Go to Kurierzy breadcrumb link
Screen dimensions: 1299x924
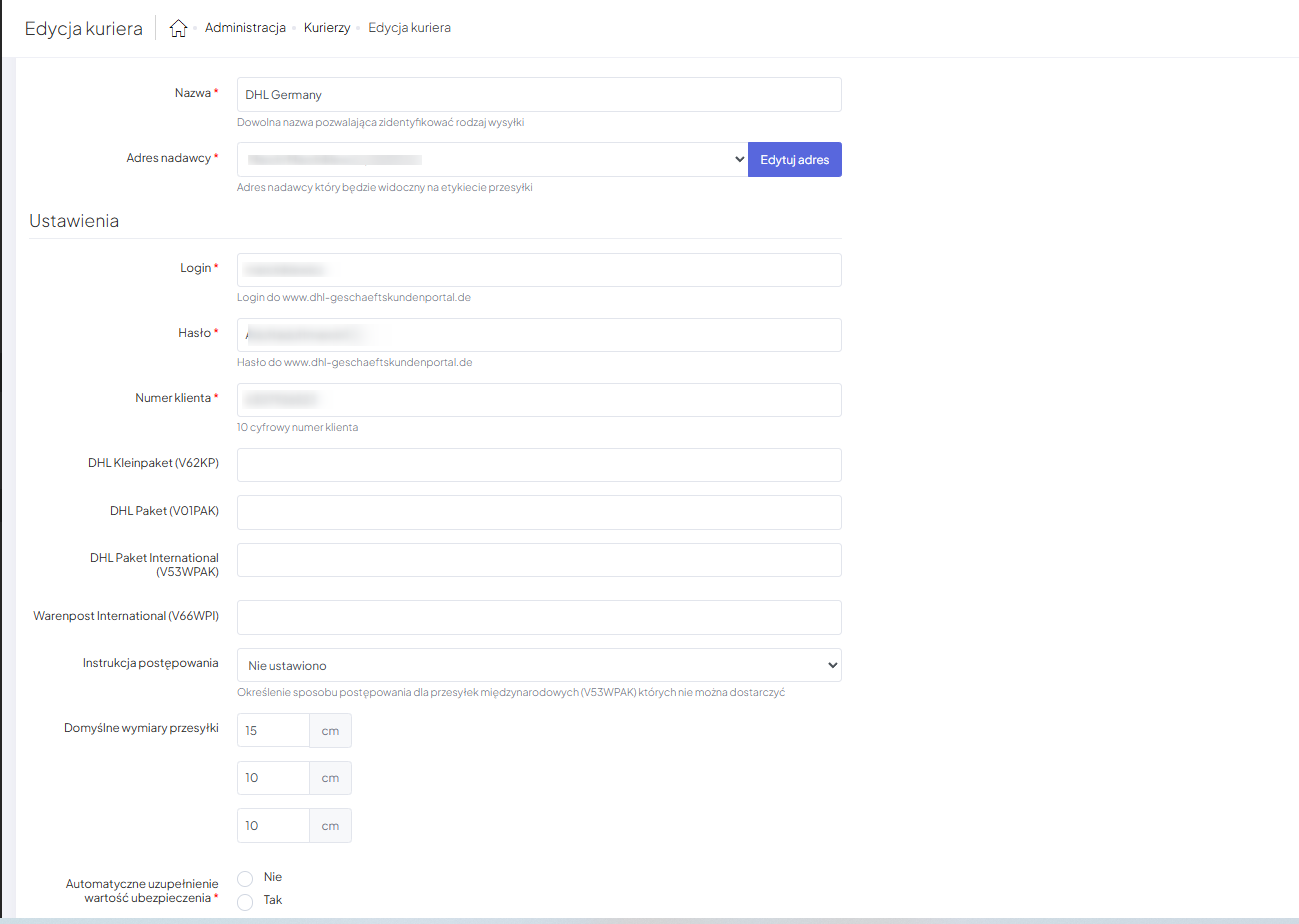point(327,28)
